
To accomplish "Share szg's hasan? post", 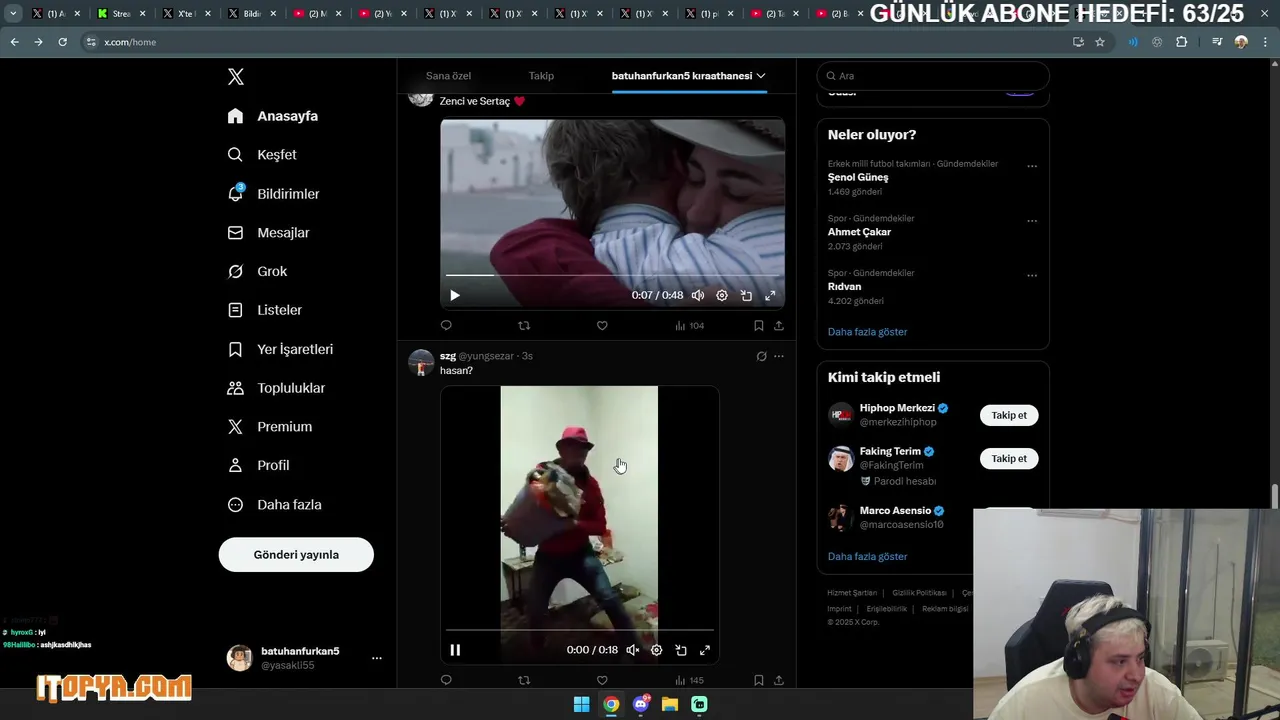I will (779, 680).
